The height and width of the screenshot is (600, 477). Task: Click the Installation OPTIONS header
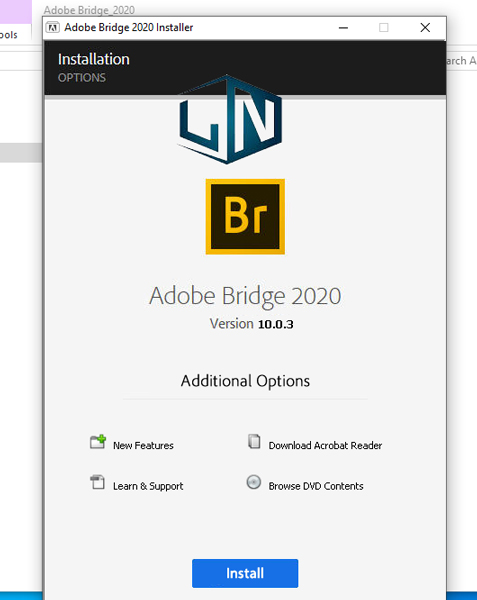pyautogui.click(x=94, y=67)
